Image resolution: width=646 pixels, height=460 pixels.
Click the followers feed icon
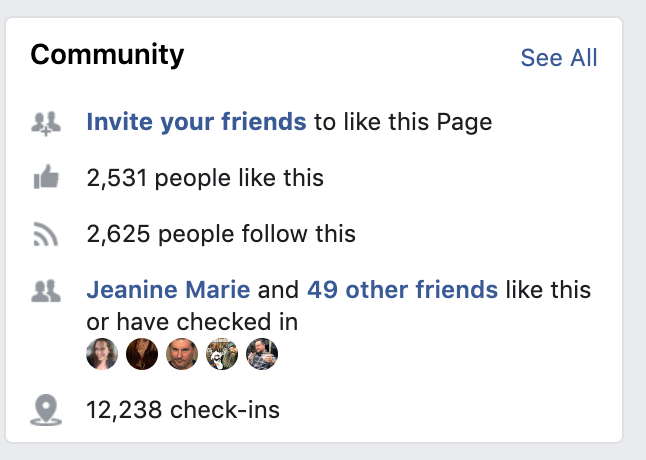tap(45, 234)
